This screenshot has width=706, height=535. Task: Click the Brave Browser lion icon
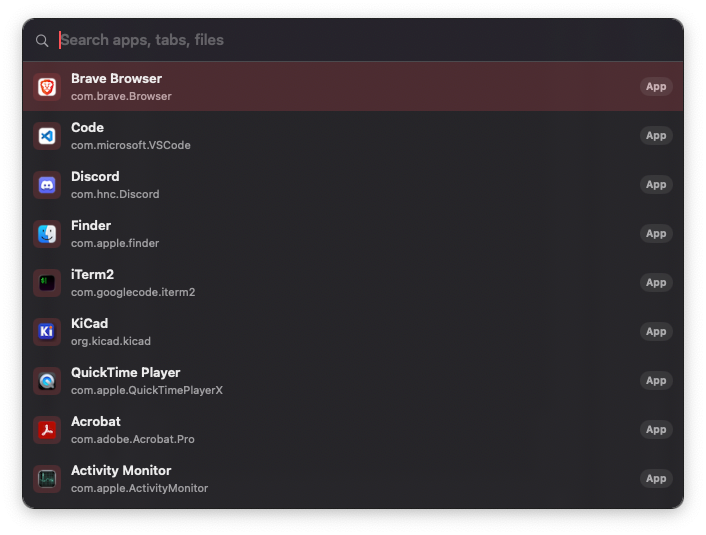coord(47,87)
